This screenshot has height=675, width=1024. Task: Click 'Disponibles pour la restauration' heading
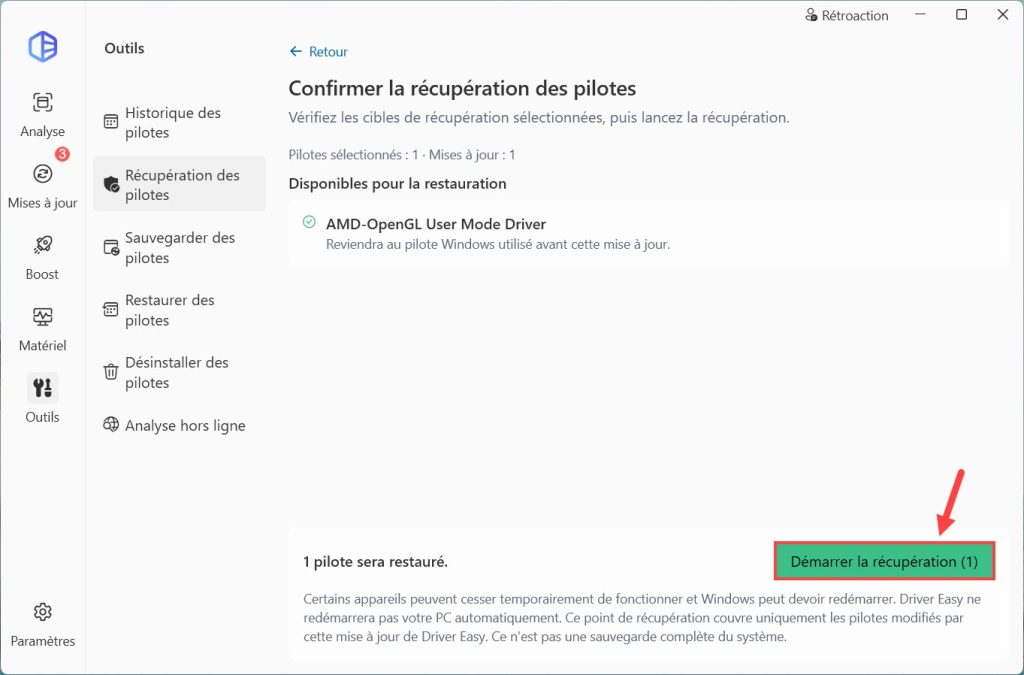click(397, 183)
